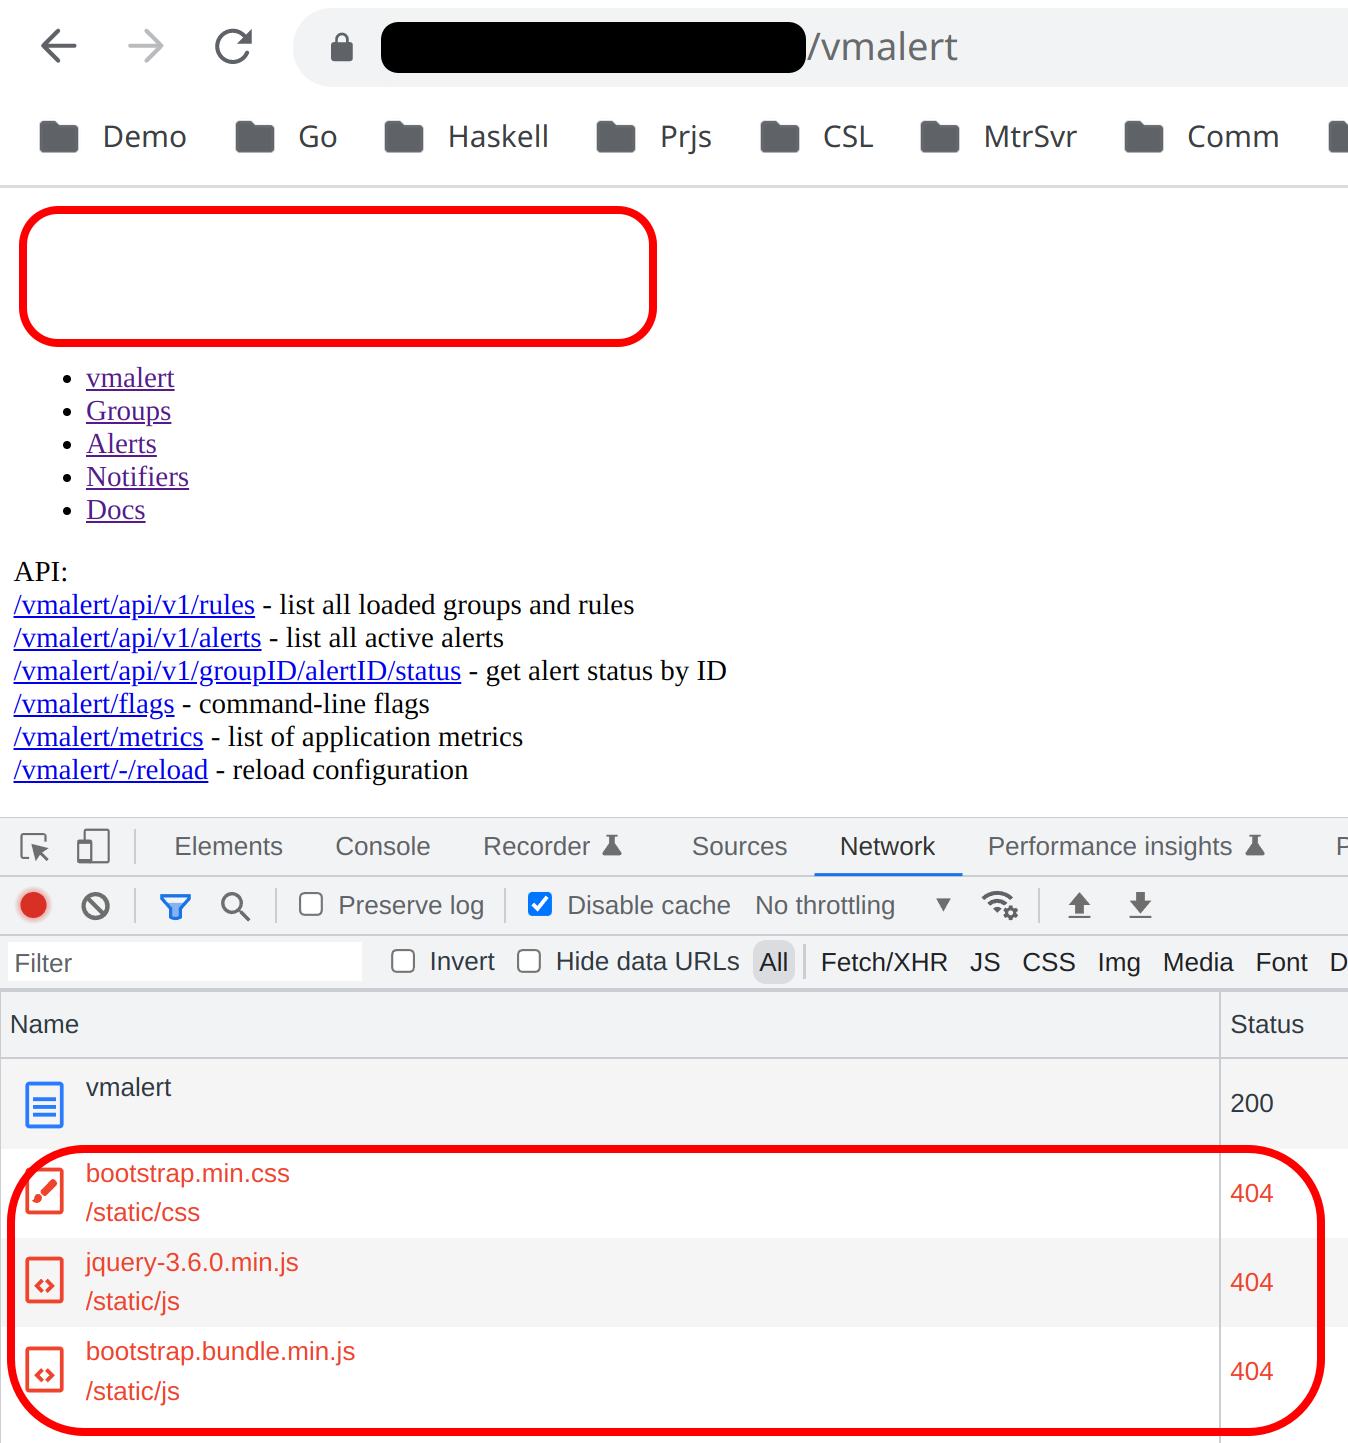Open network request search
The image size is (1348, 1443).
pyautogui.click(x=235, y=905)
